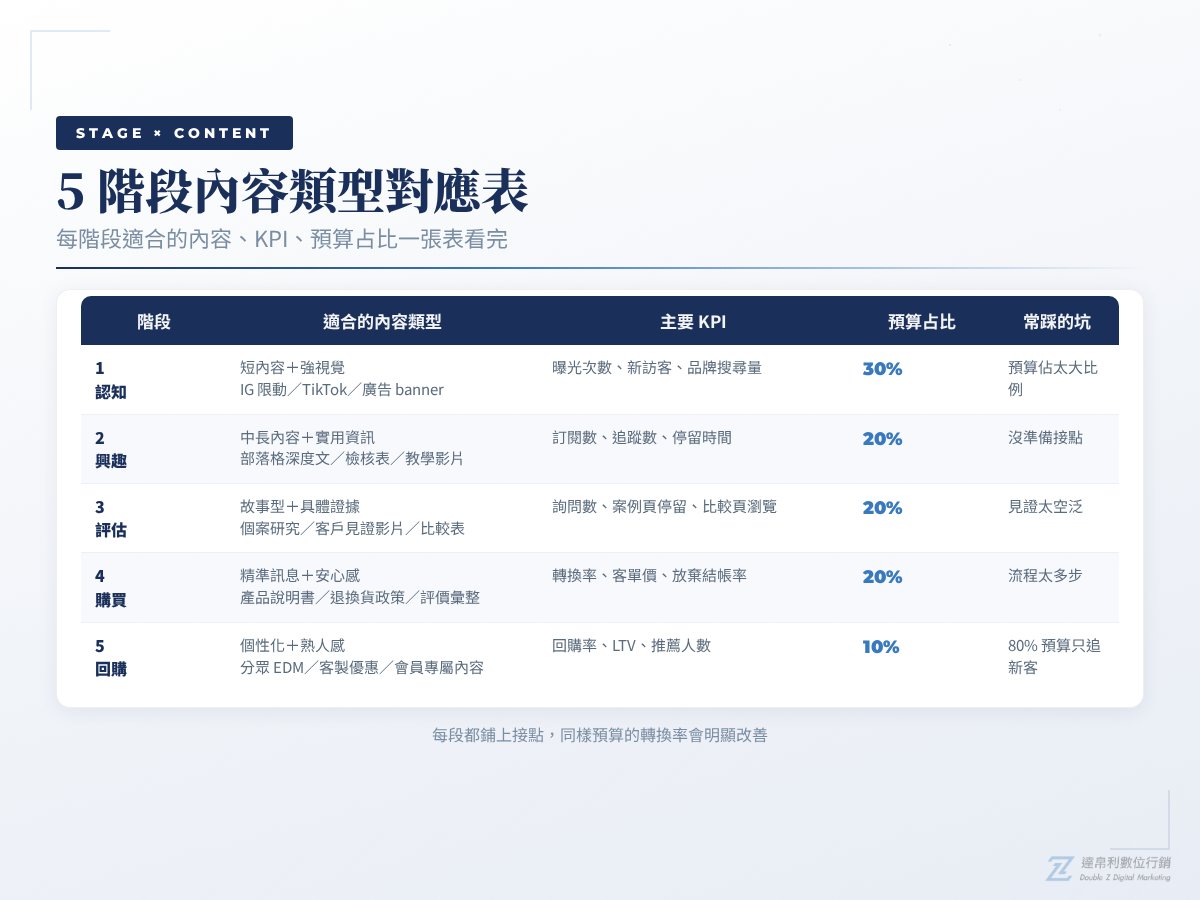Image resolution: width=1200 pixels, height=900 pixels.
Task: Click the text 部落格深度文／檢核表／教學影片
Action: (352, 459)
